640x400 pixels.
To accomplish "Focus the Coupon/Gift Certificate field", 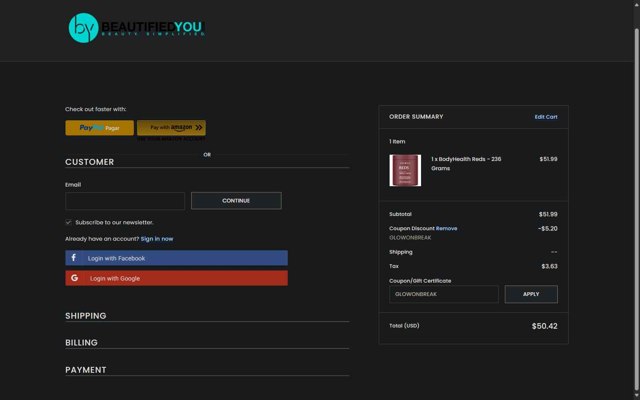I will [x=444, y=294].
